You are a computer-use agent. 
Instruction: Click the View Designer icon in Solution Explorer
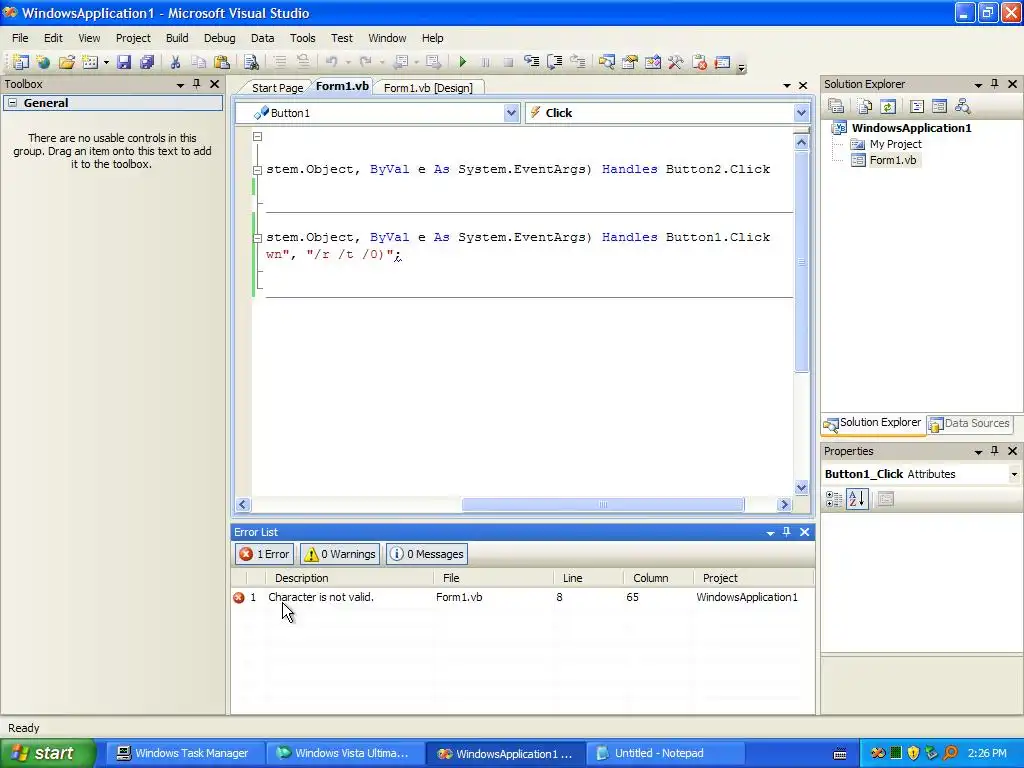pos(939,106)
